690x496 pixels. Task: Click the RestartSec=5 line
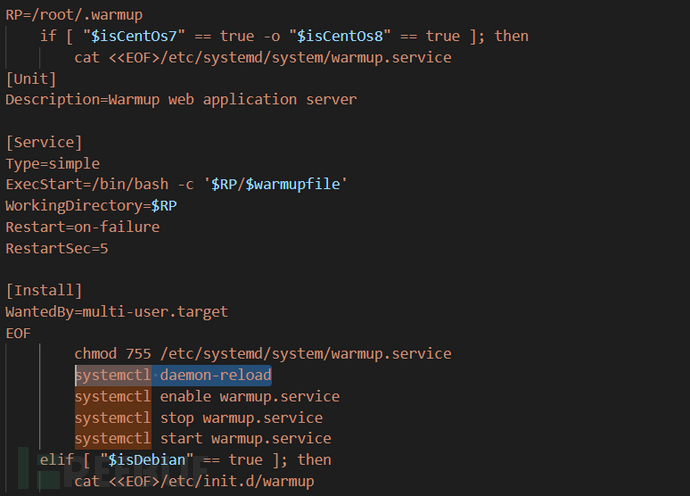57,248
